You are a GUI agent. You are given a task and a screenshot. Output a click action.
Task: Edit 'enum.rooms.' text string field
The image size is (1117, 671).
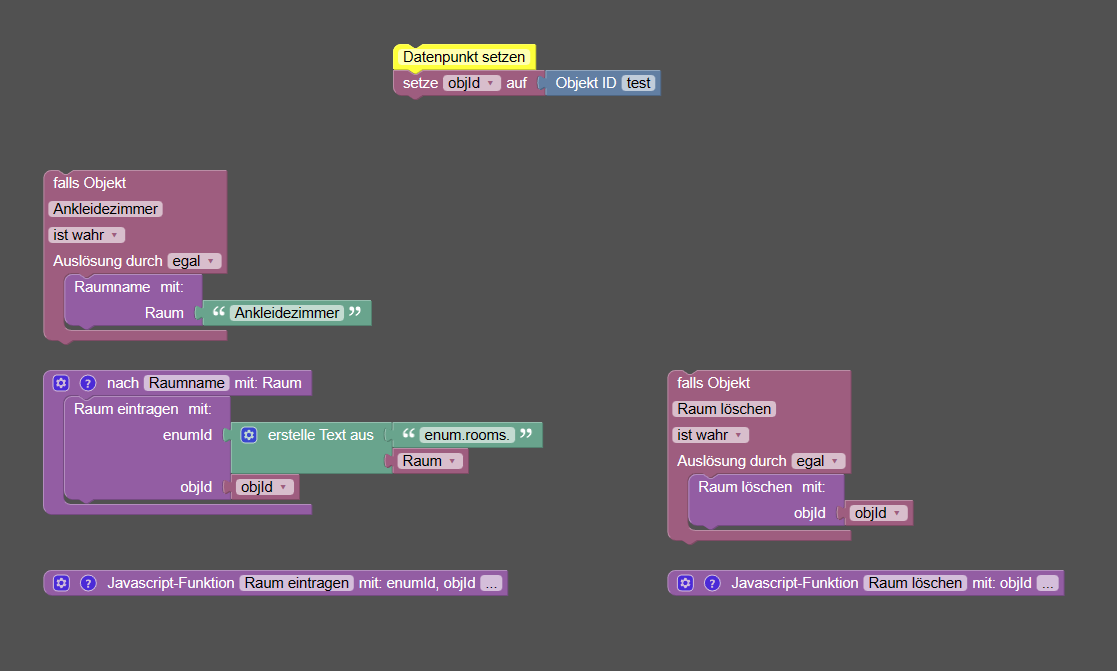[x=467, y=435]
